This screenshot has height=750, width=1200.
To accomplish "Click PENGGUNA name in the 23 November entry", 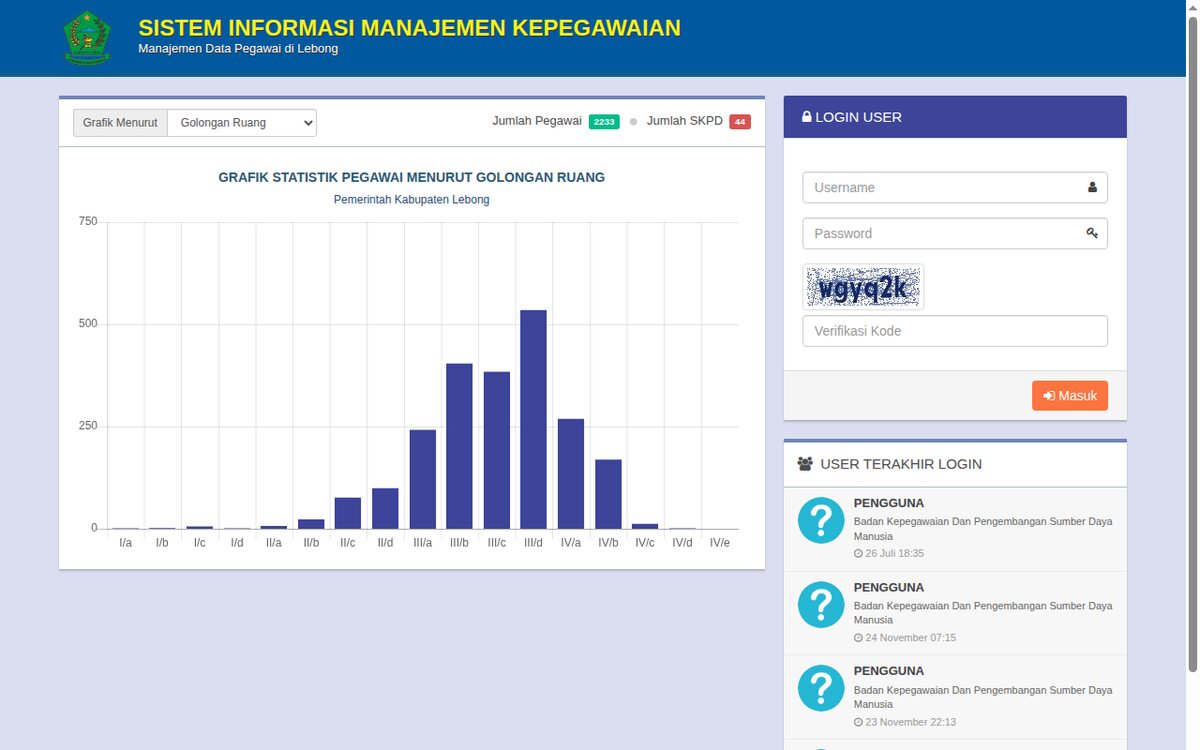I will (x=889, y=671).
